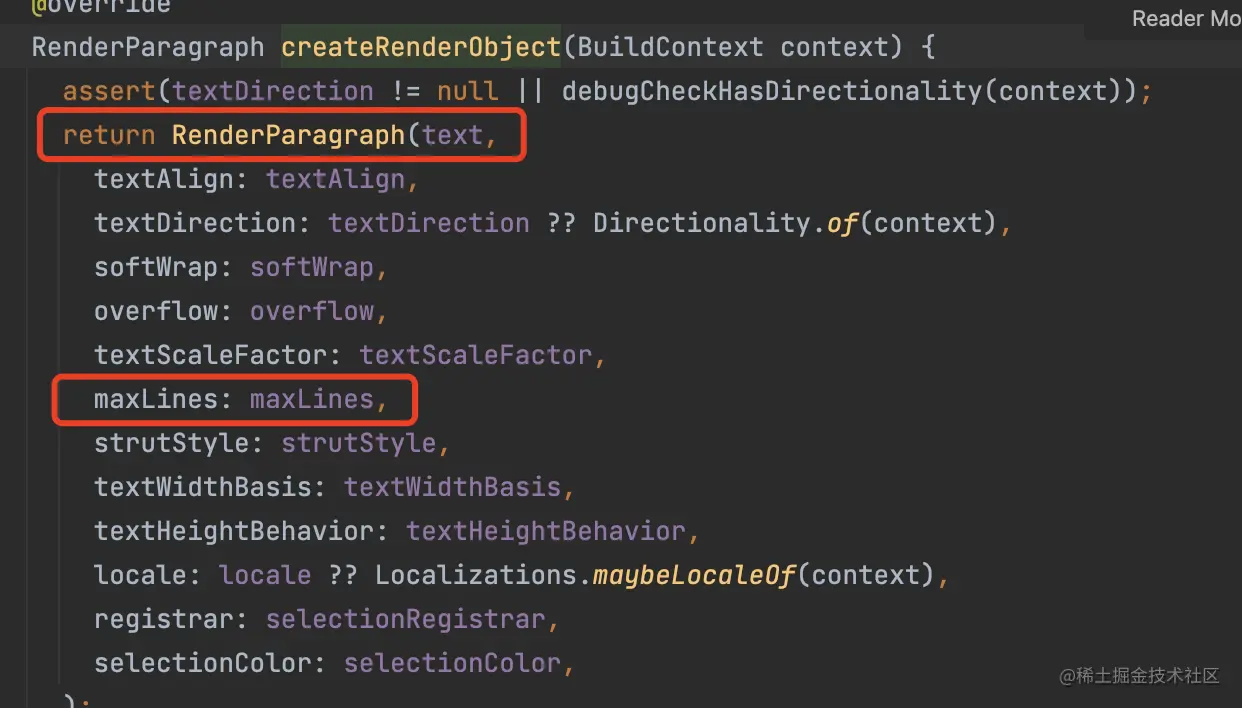Click the return keyword
This screenshot has width=1242, height=708.
coord(109,135)
